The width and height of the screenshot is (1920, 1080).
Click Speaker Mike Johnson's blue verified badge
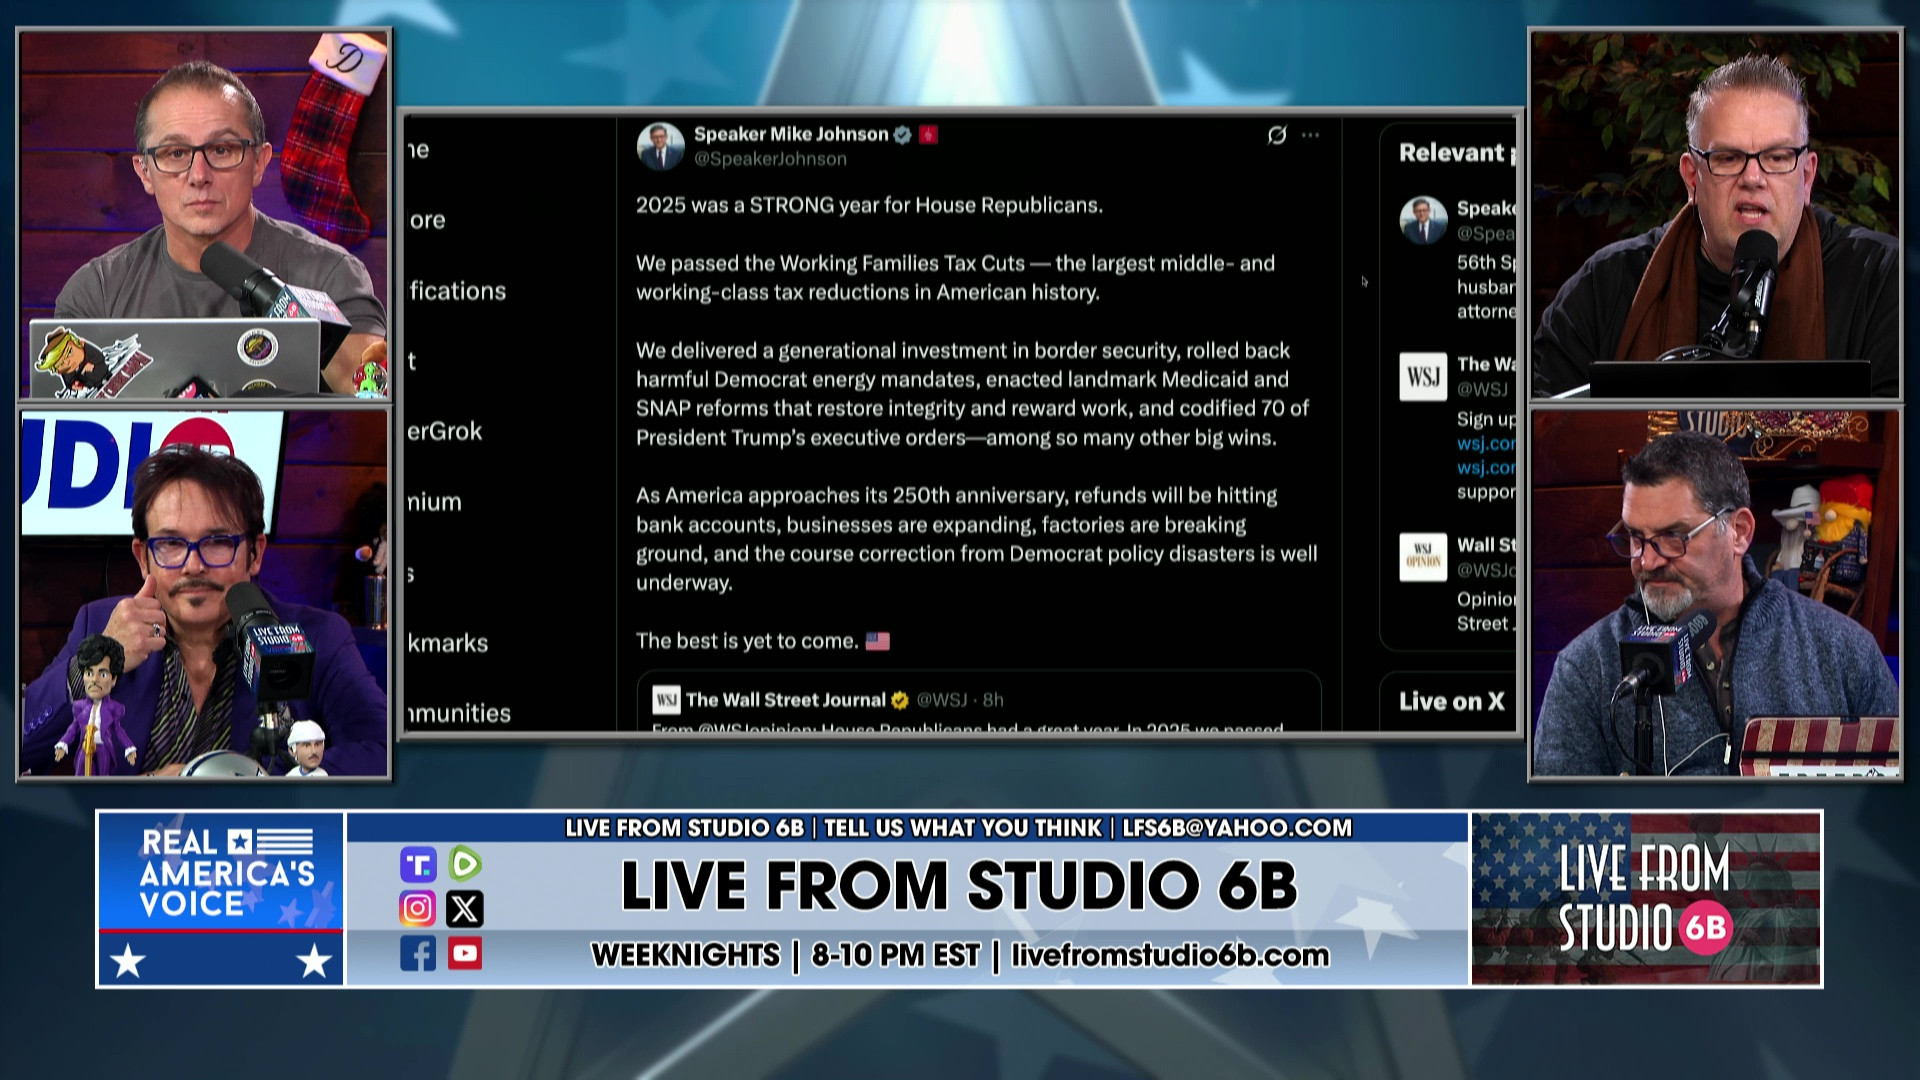(902, 135)
